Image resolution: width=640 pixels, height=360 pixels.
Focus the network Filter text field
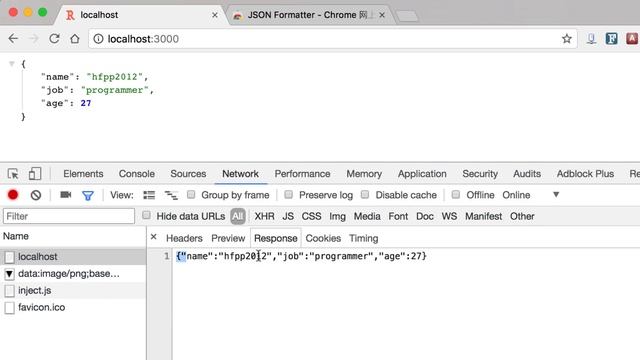coord(69,216)
